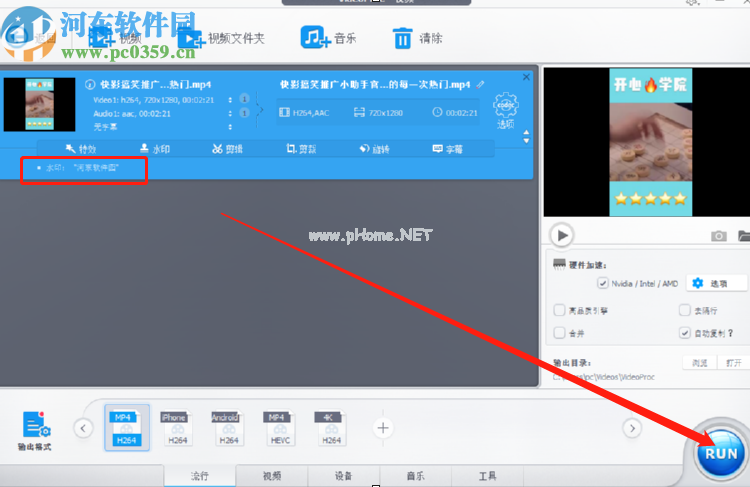This screenshot has height=487, width=750.
Task: Open the 旋转 rotate tool
Action: [x=375, y=149]
